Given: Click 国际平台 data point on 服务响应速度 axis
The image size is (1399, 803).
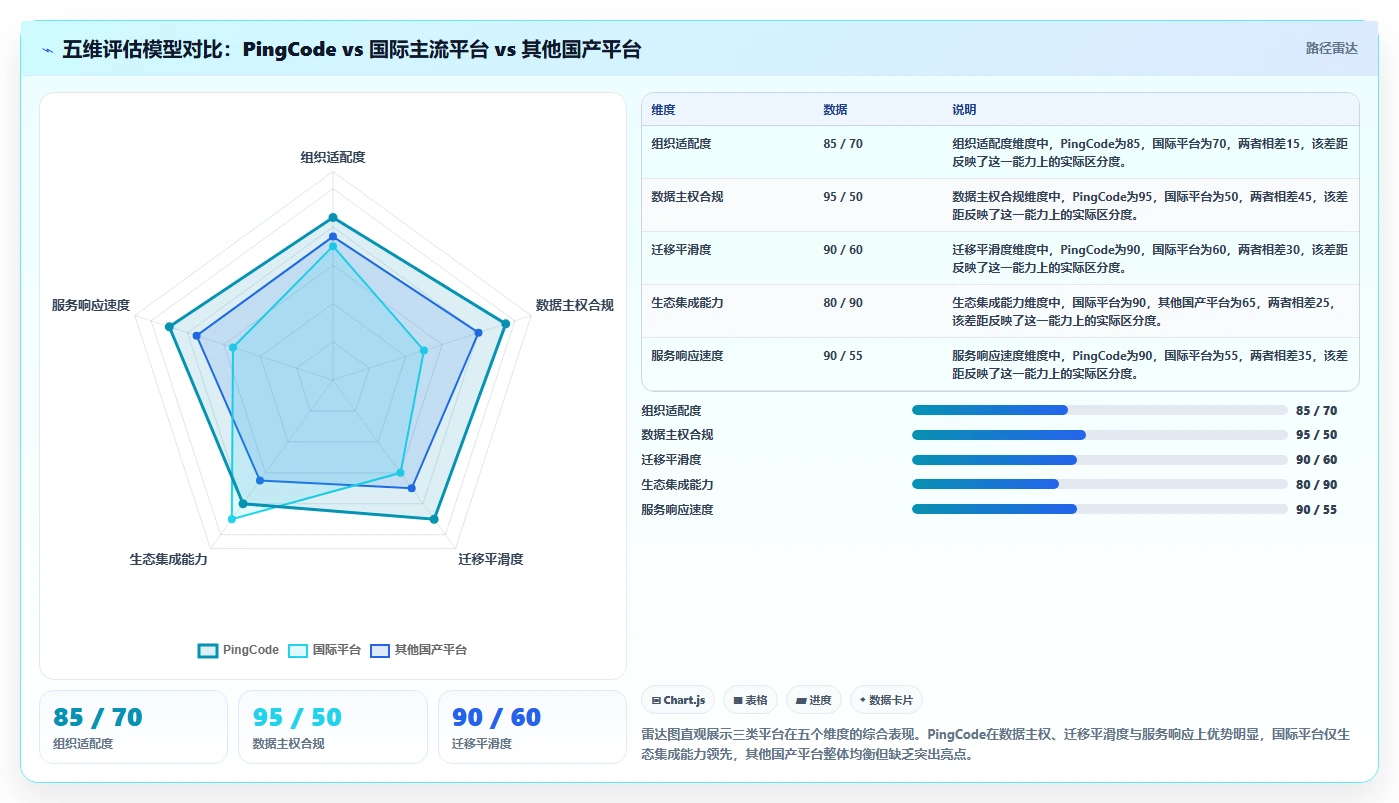Looking at the screenshot, I should (x=233, y=348).
